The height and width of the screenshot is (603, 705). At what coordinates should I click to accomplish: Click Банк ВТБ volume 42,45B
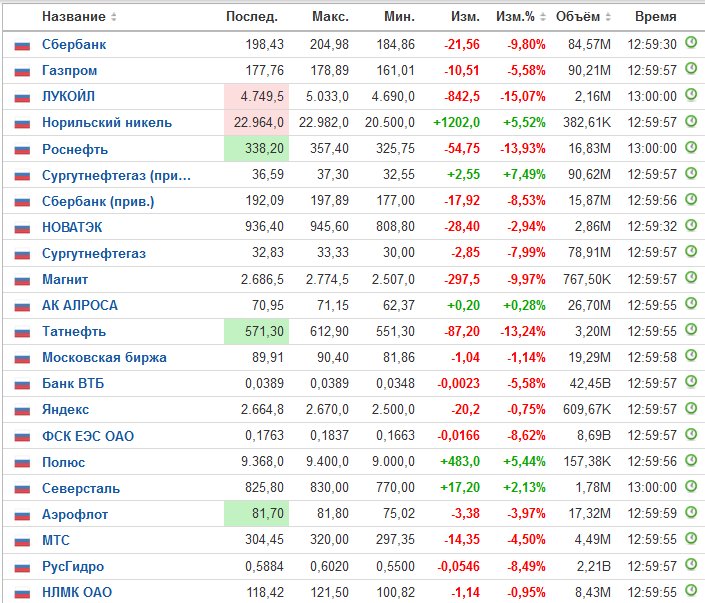pos(590,384)
